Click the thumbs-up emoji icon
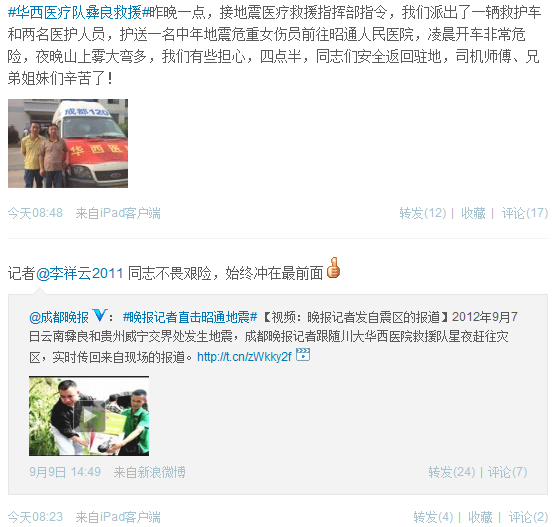The height and width of the screenshot is (527, 555). (x=333, y=268)
